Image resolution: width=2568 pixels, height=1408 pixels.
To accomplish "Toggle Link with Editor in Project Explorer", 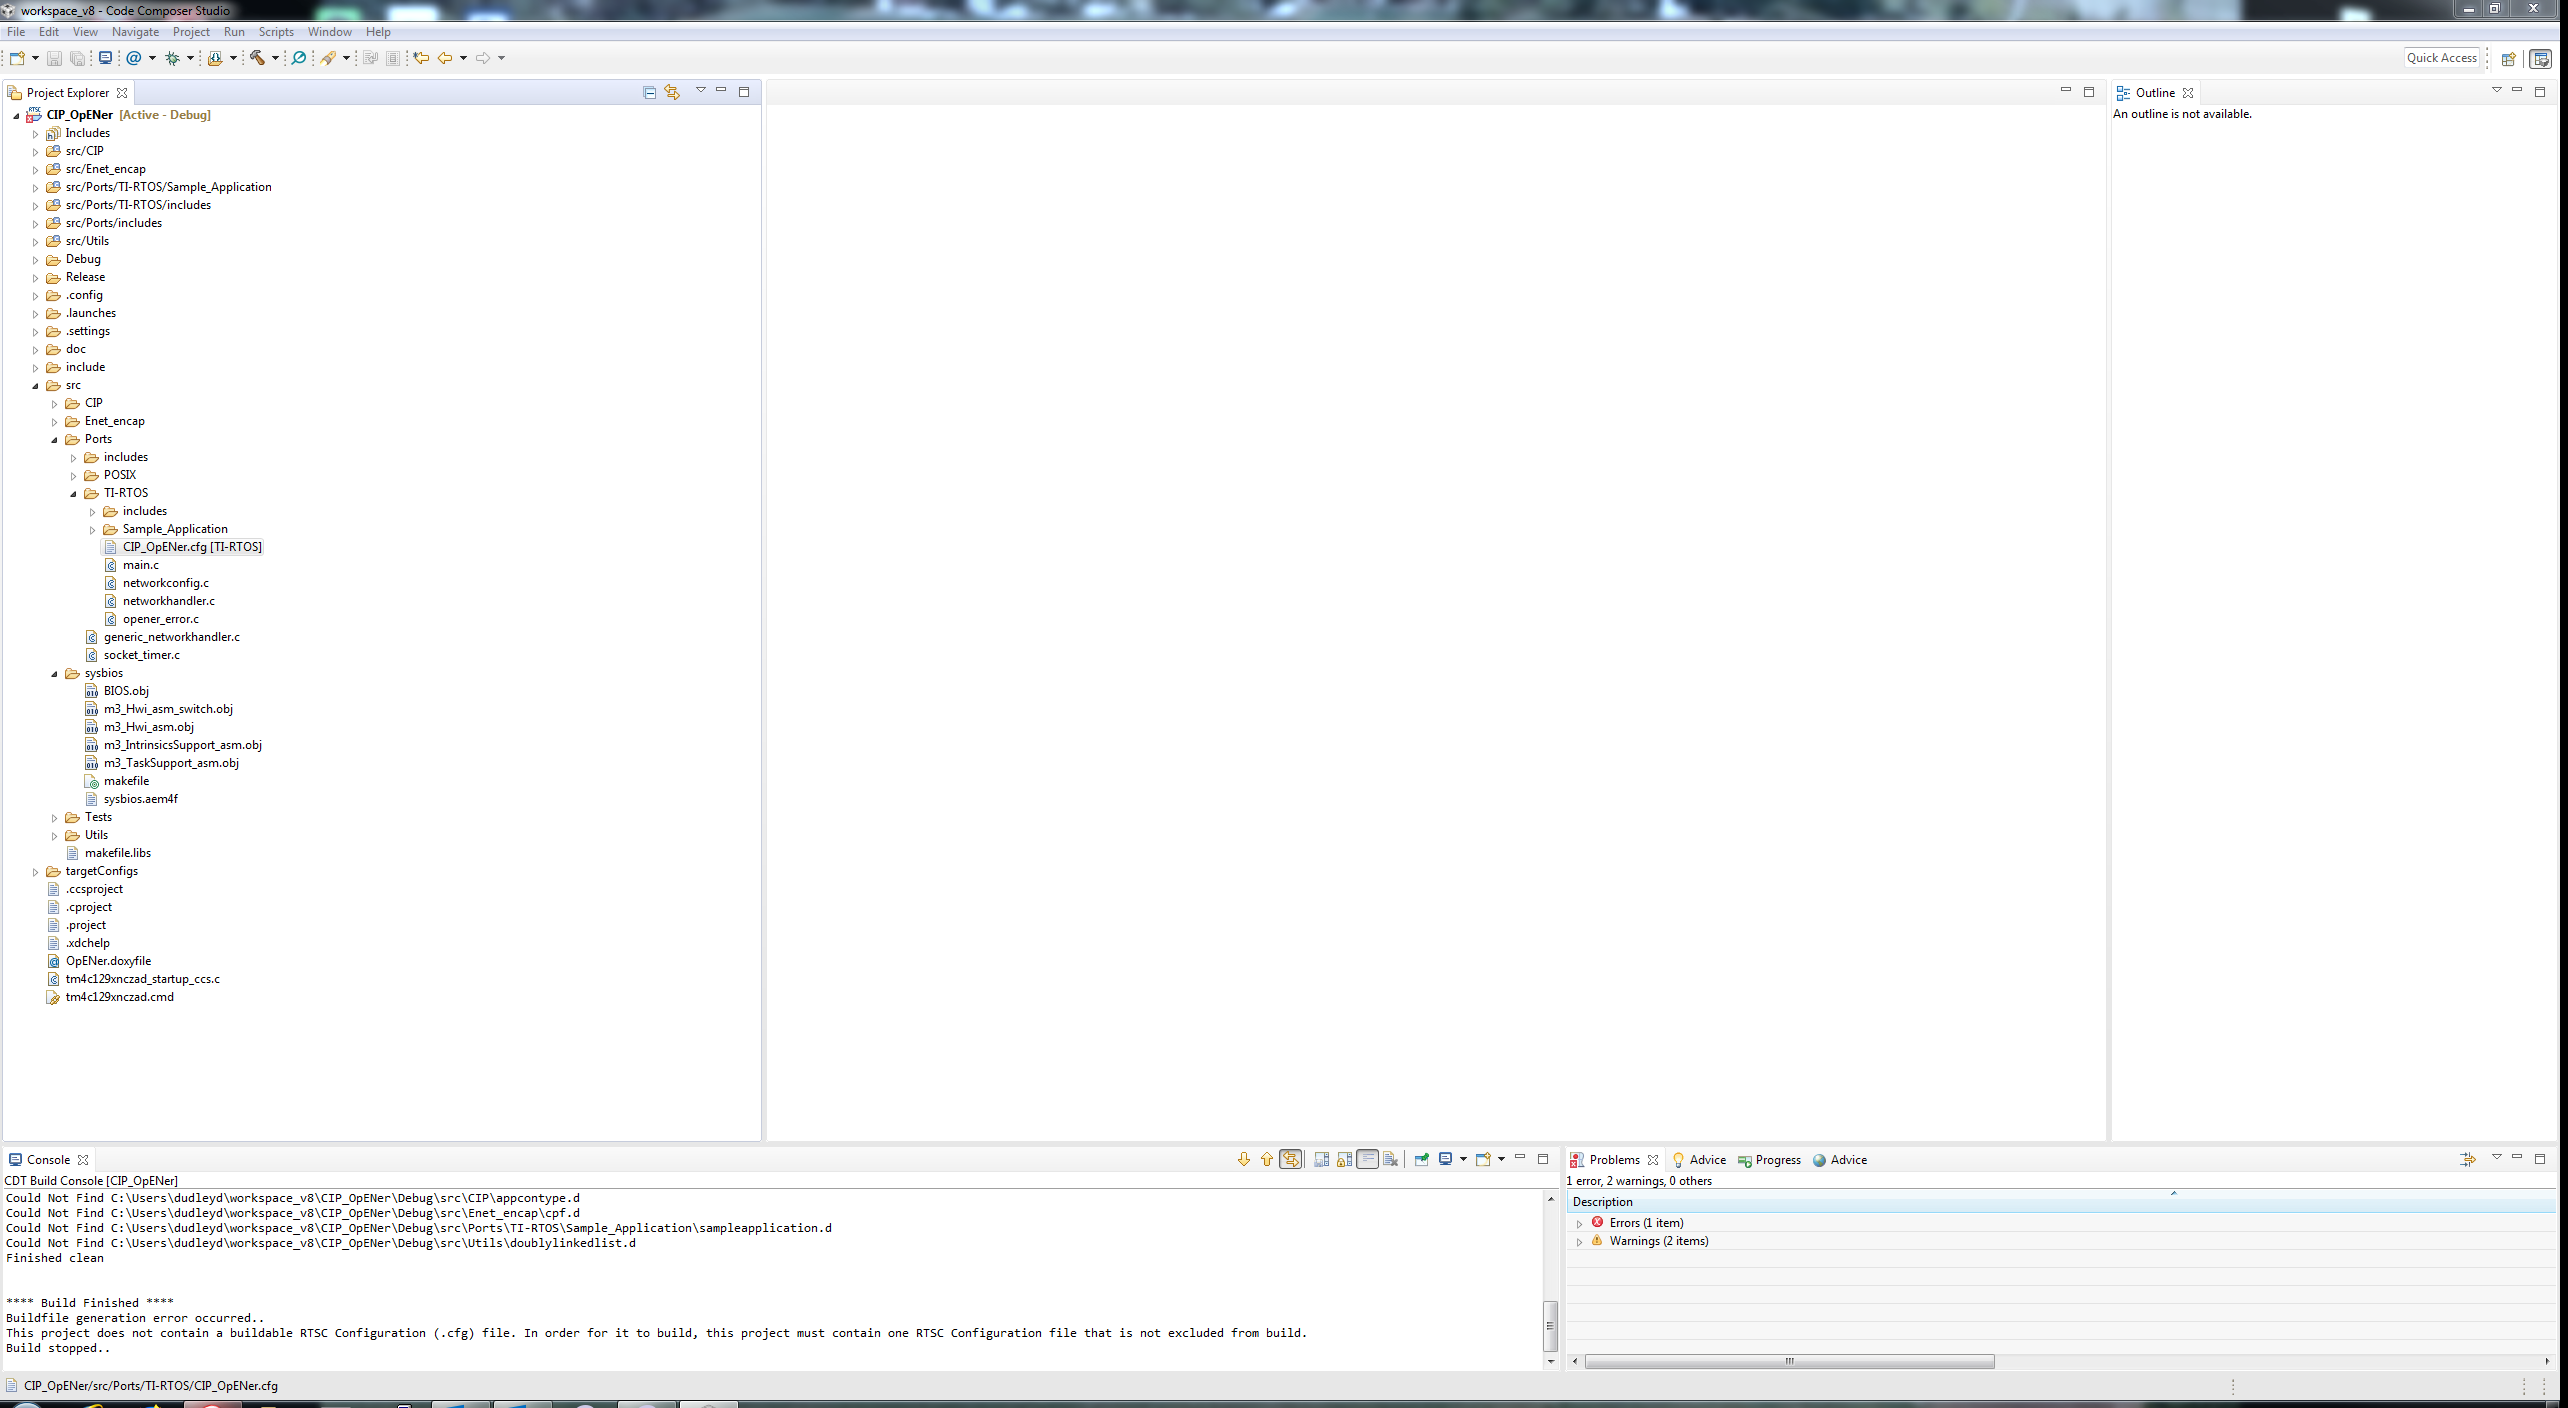I will tap(672, 92).
